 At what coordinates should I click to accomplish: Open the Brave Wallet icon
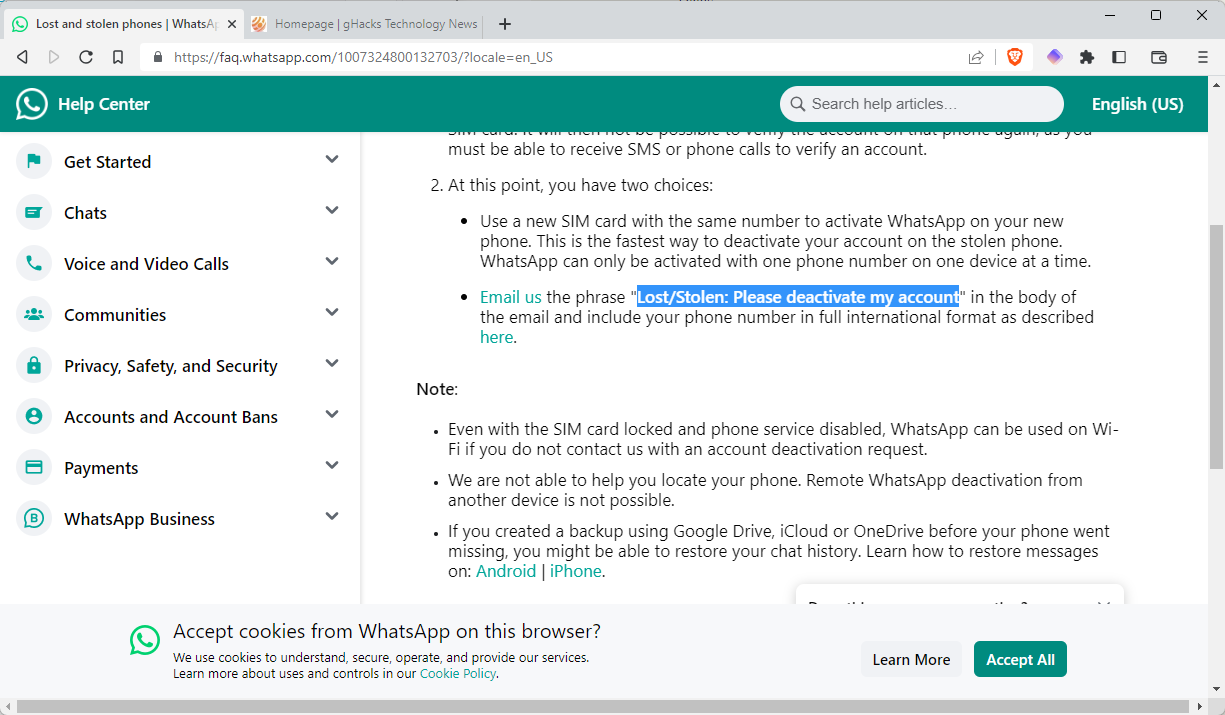pos(1159,57)
